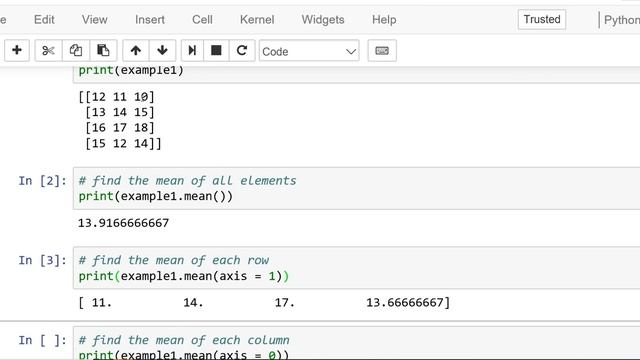
Task: Click comment '# find the mean of each column'
Action: [184, 340]
